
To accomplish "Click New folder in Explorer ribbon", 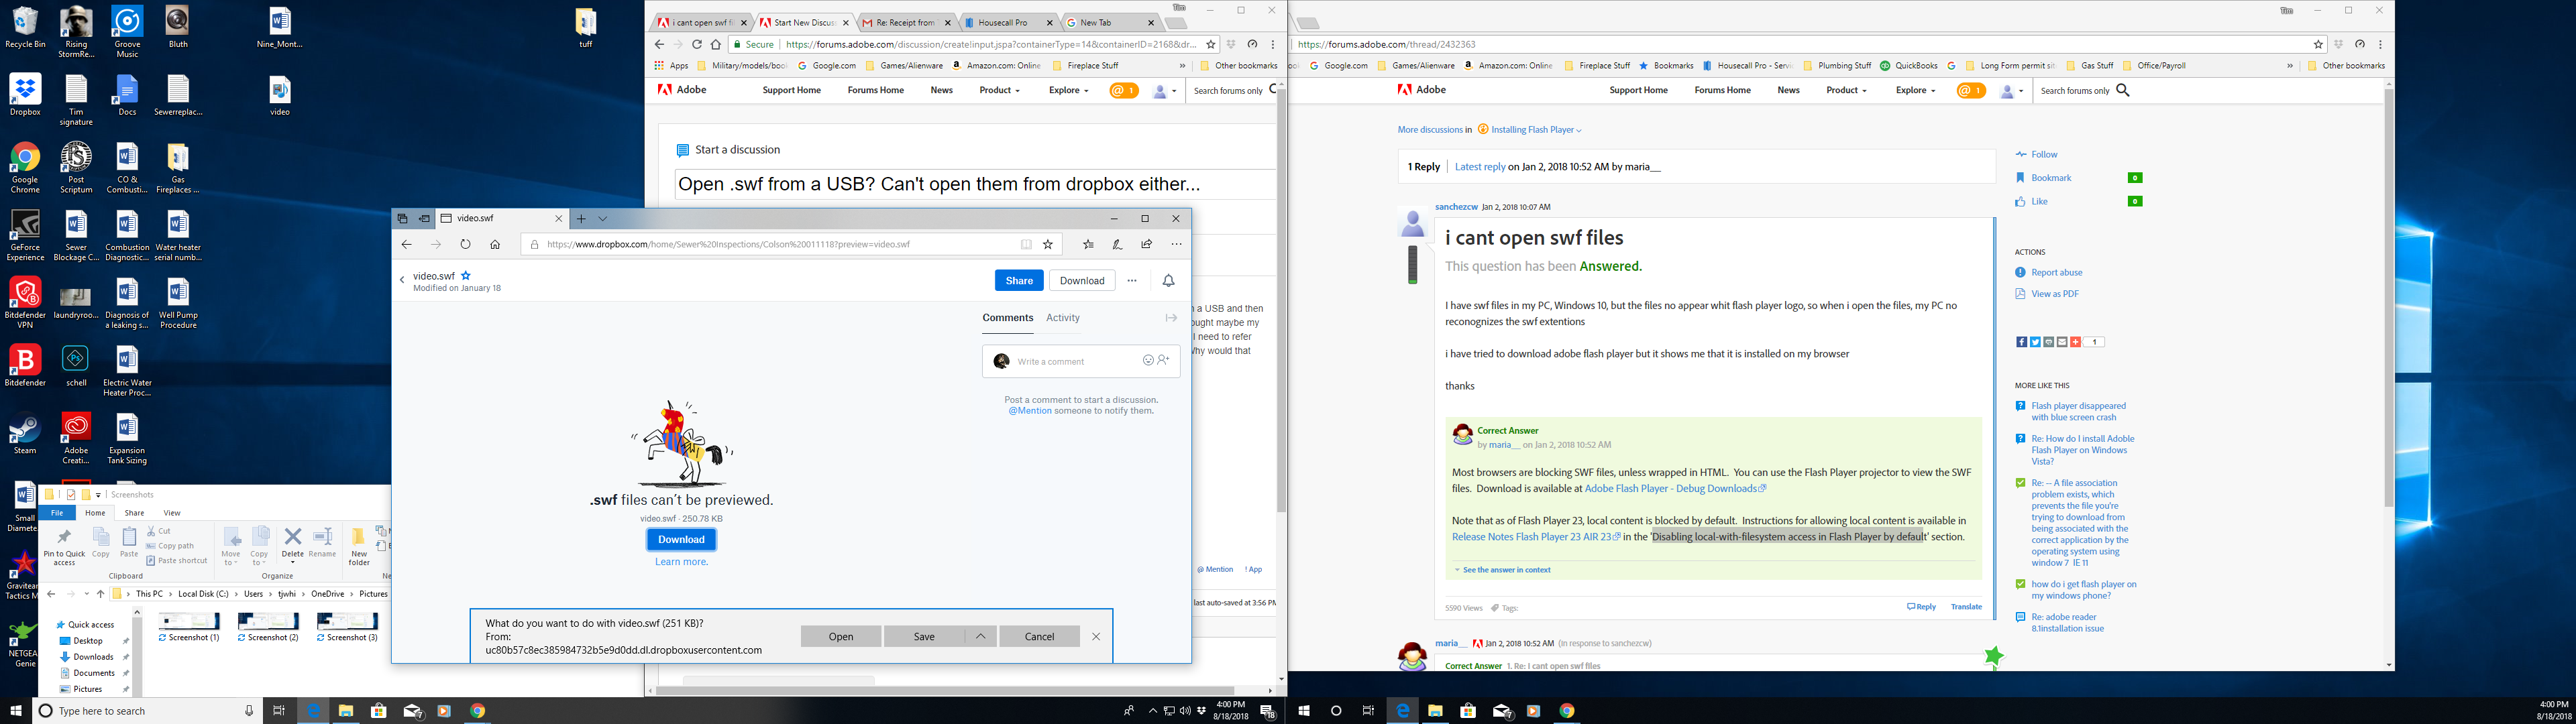I will tap(358, 546).
